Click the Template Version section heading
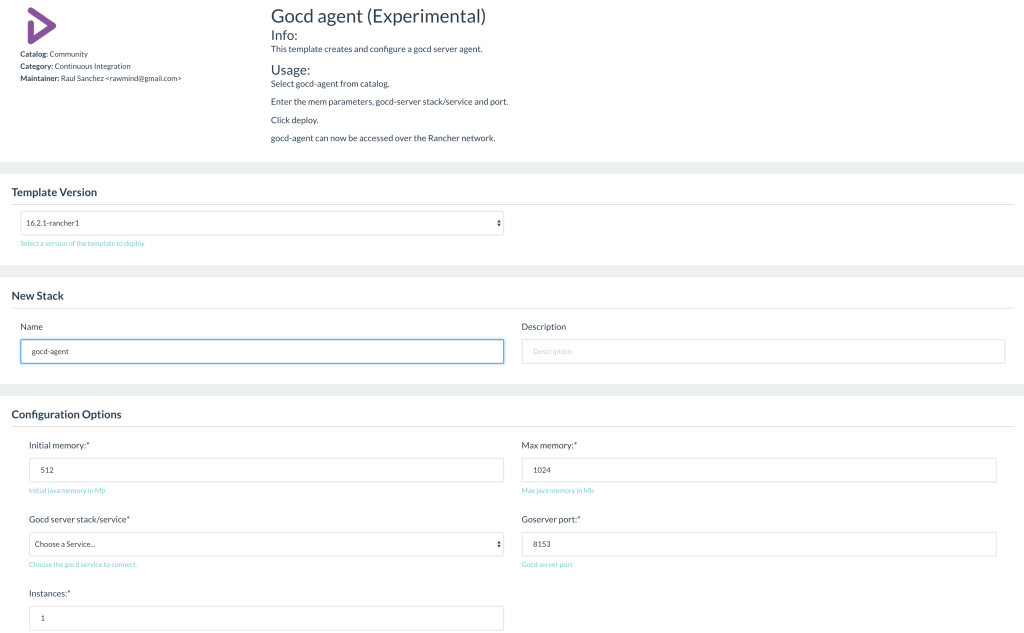The height and width of the screenshot is (633, 1024). (x=54, y=192)
